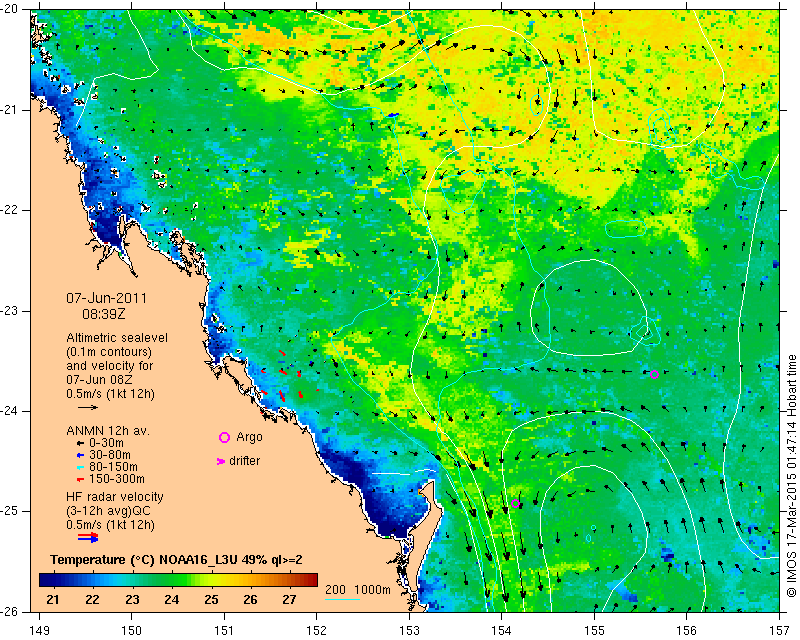
Task: Click the '150-300m' depth label
Action: tap(117, 479)
